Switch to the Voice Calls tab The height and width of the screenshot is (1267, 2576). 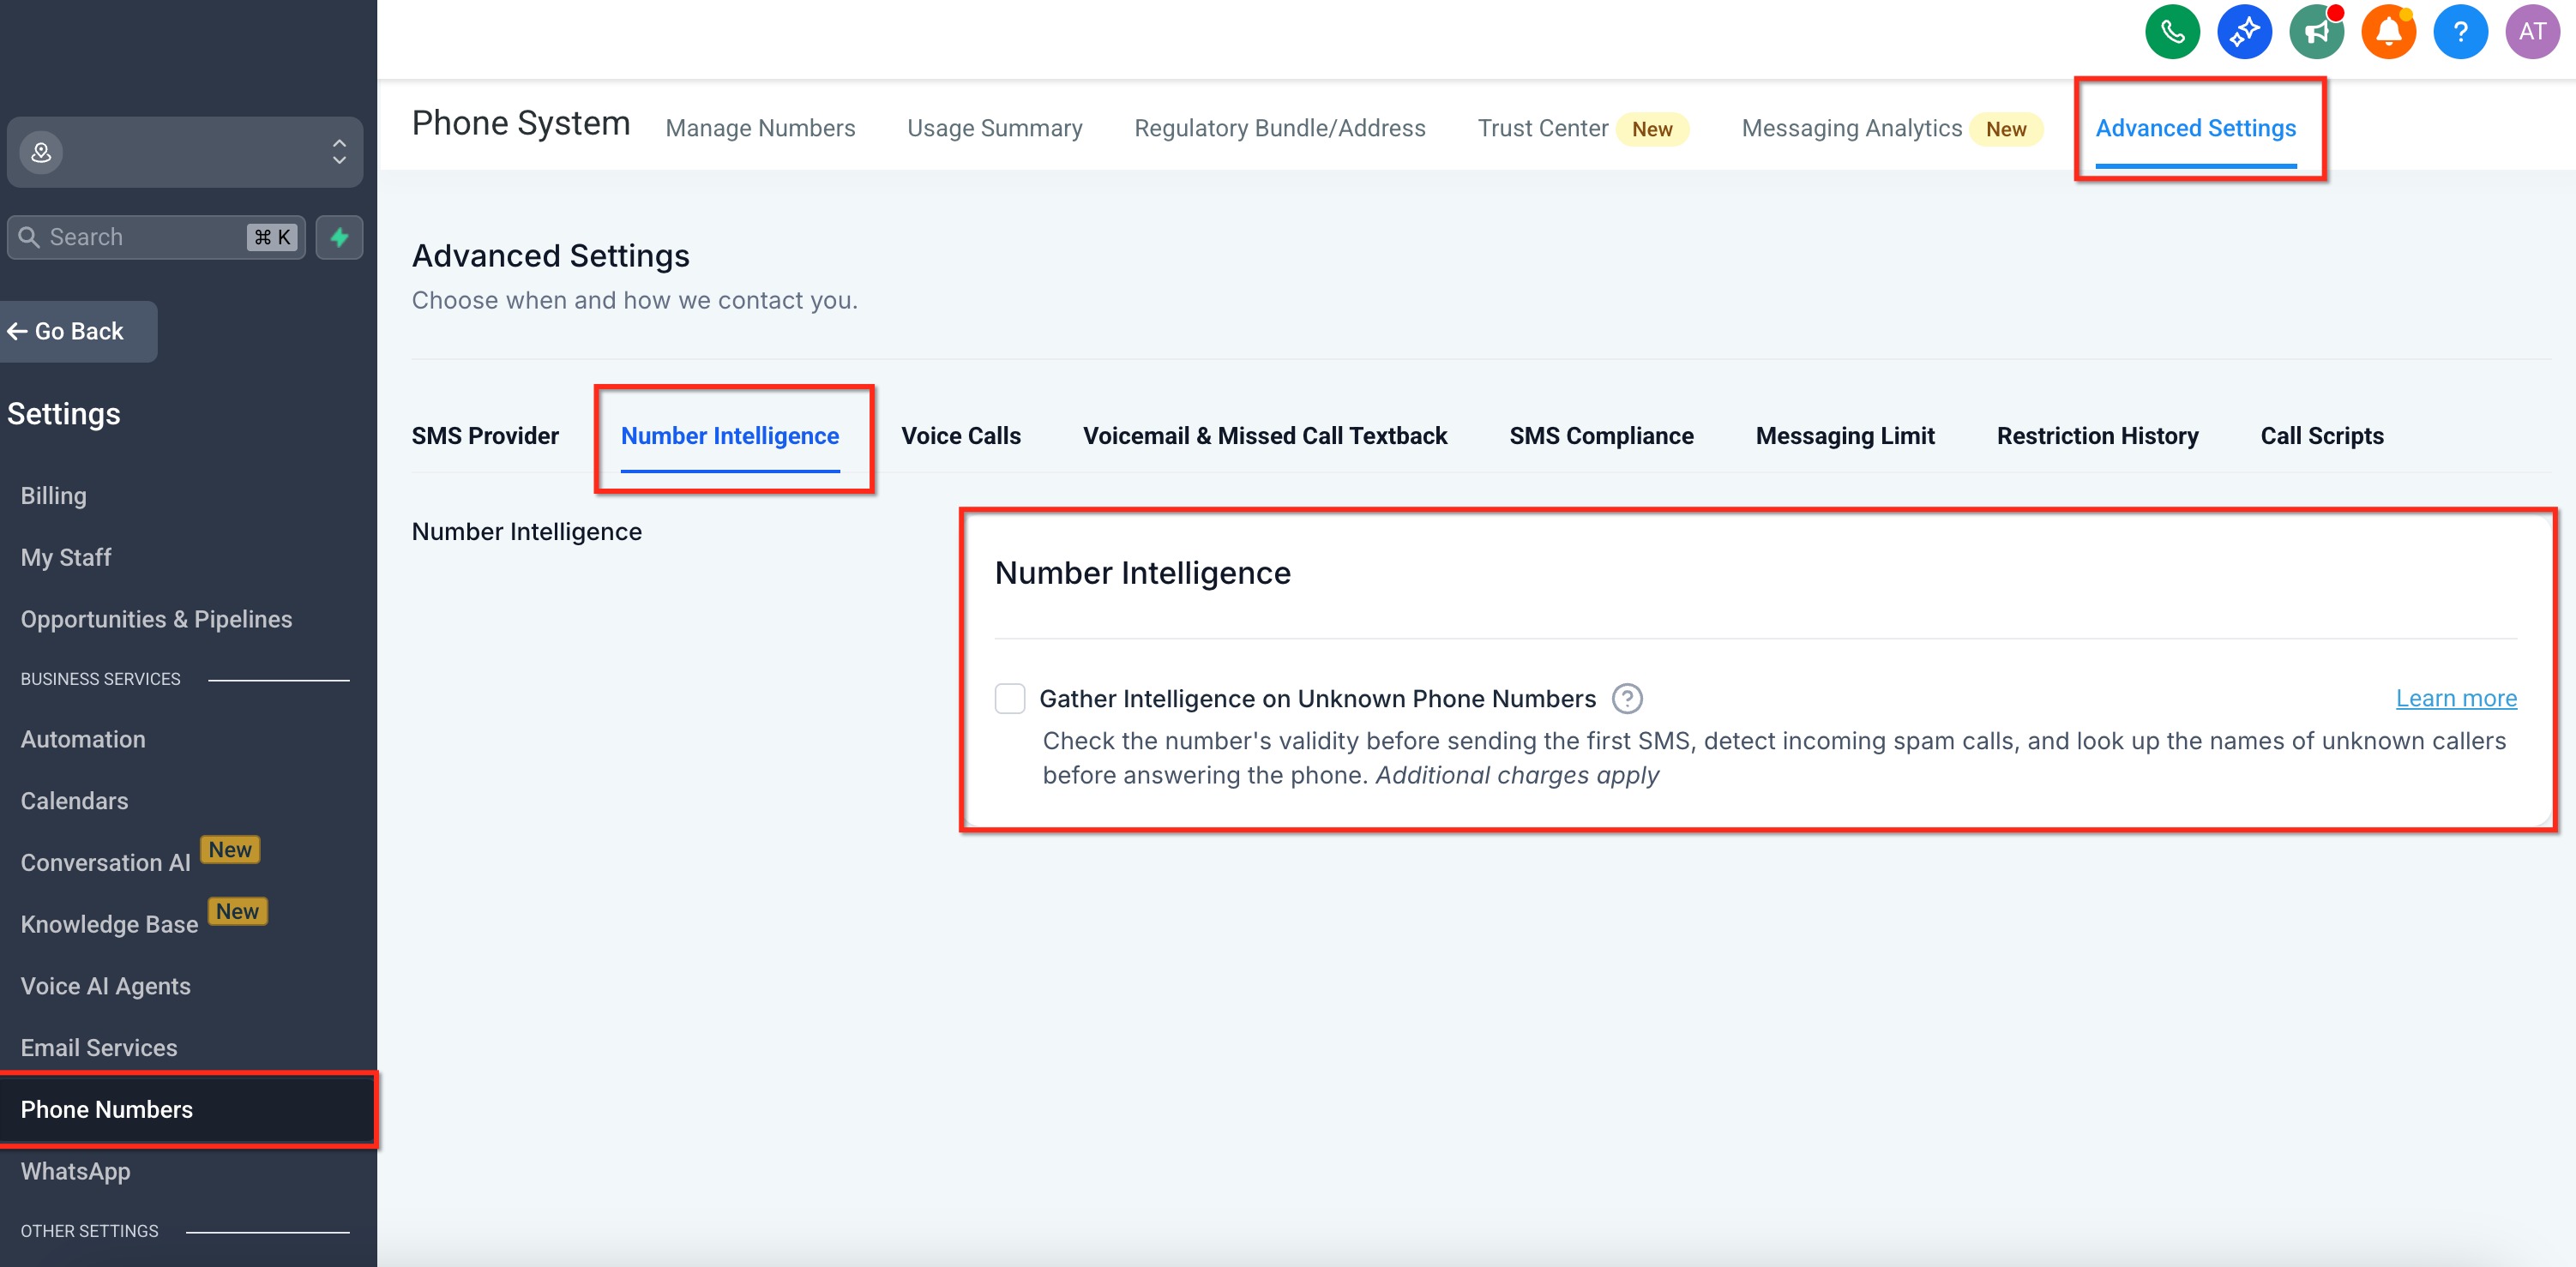(x=960, y=436)
